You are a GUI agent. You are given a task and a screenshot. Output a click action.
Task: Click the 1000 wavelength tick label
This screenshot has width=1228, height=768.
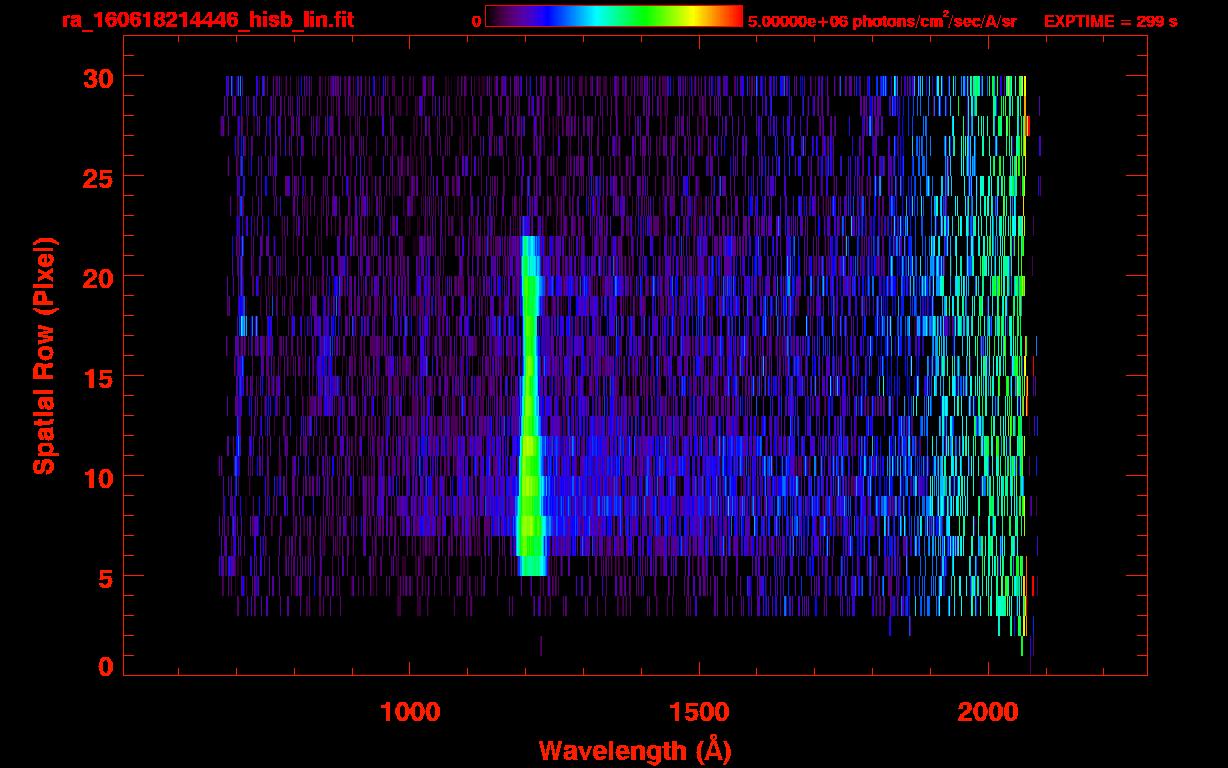410,711
